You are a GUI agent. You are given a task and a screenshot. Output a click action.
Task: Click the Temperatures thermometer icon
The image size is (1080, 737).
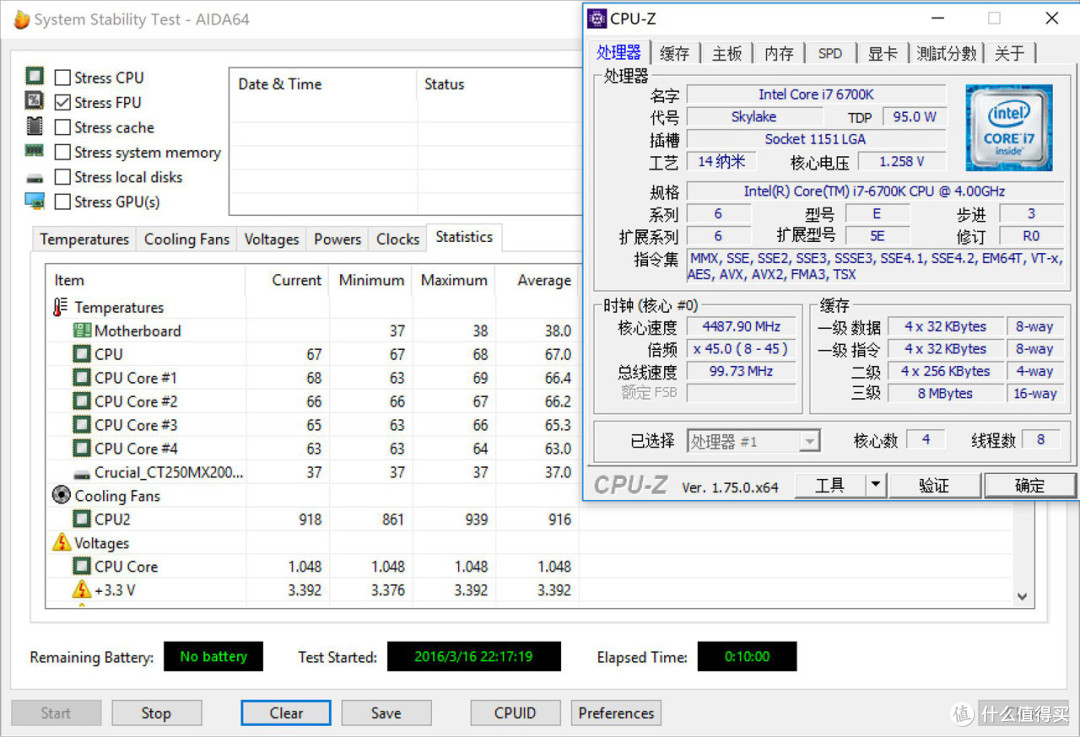(61, 307)
